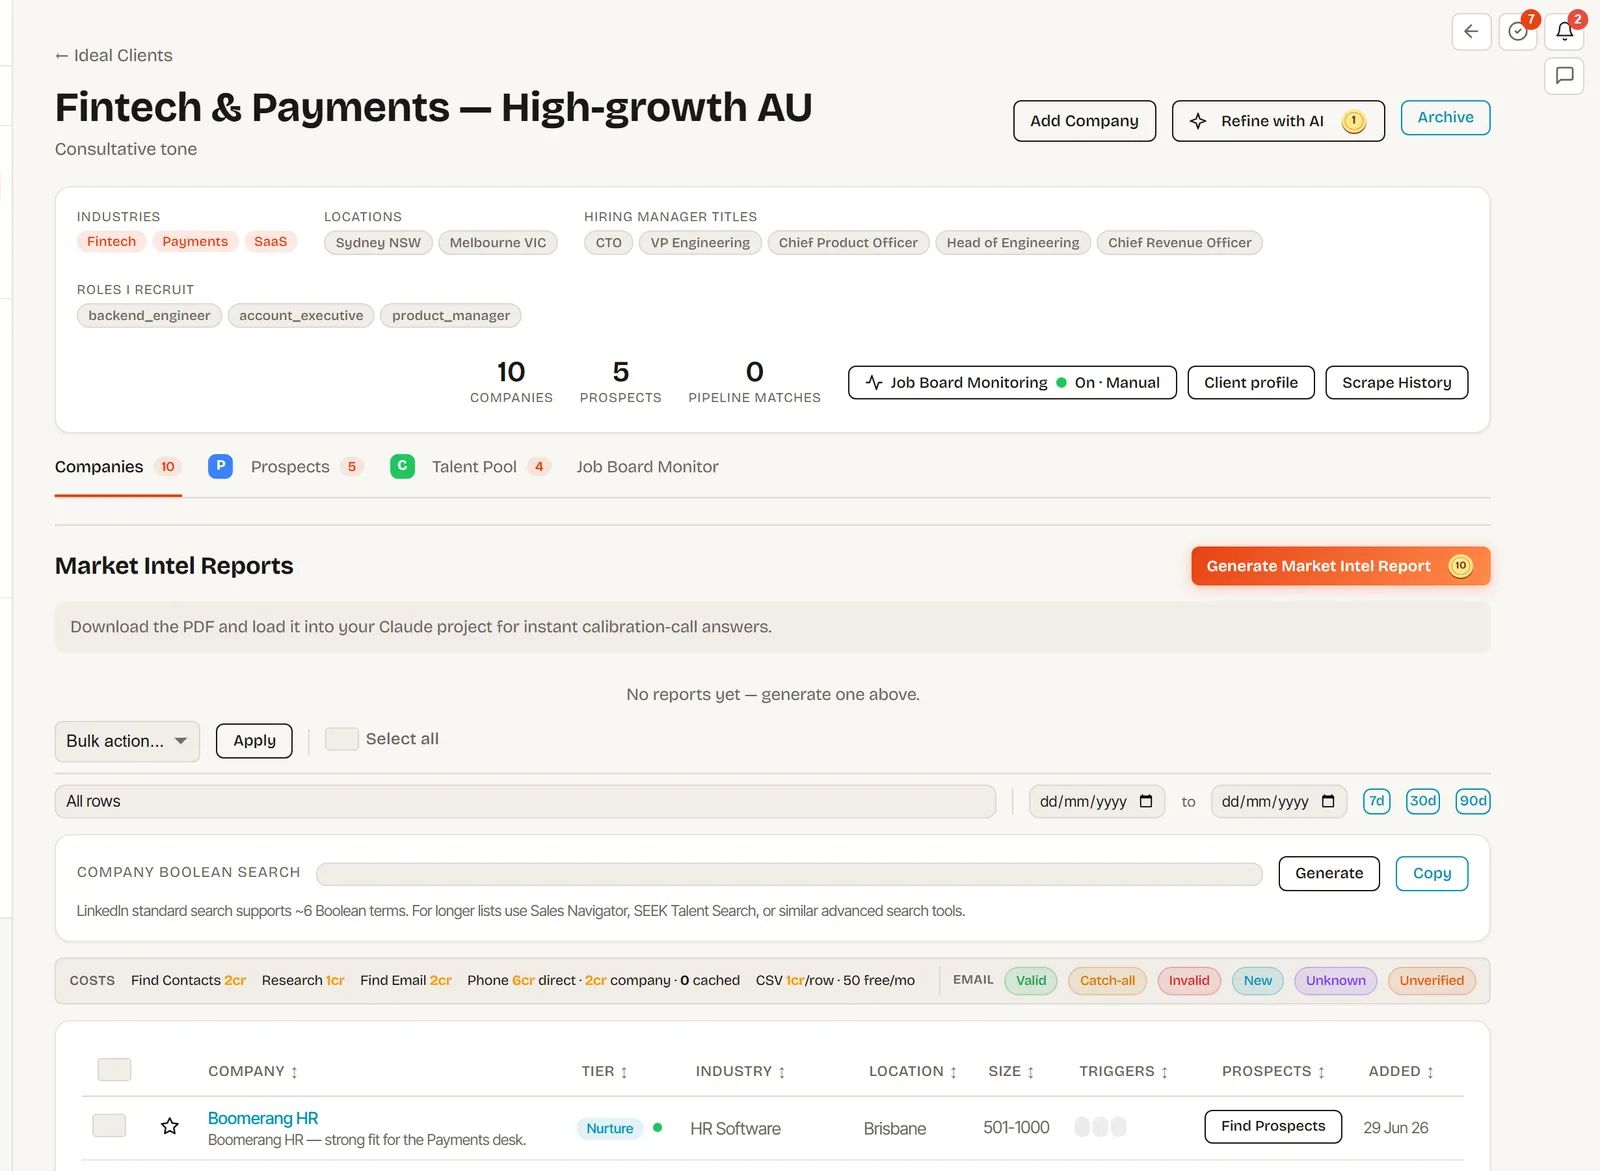Click the end date dd/mm/yyyy field
Viewport: 1600px width, 1171px height.
click(x=1279, y=802)
